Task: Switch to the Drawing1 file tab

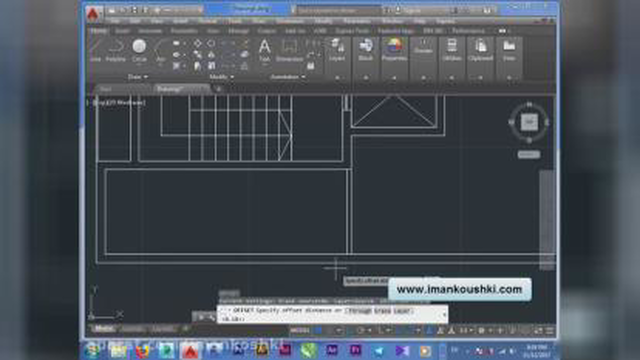Action: point(182,89)
